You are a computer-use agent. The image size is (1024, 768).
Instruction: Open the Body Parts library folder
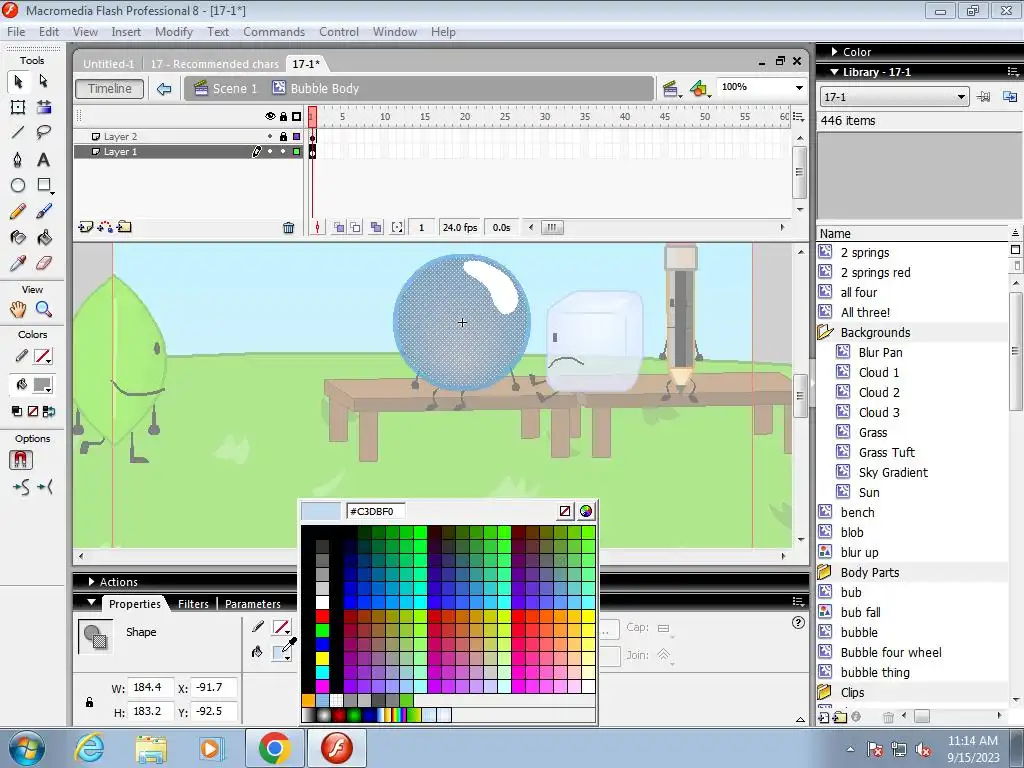(825, 573)
